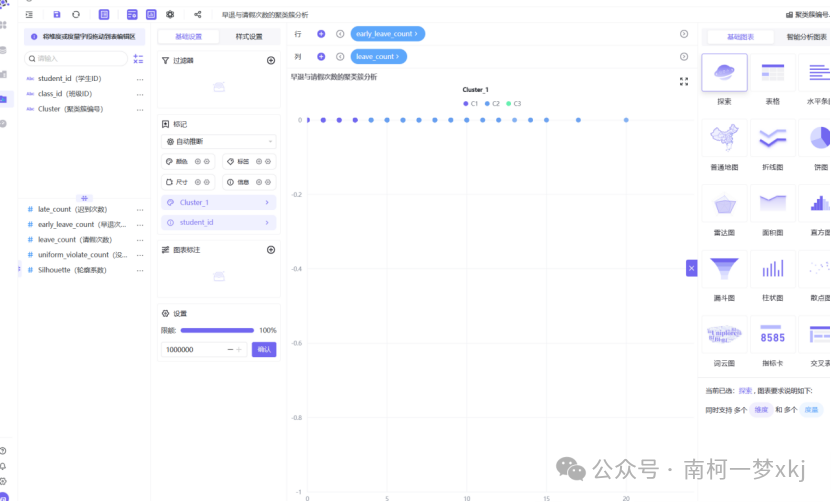This screenshot has height=502, width=831.
Task: Click the 信息 info mark button
Action: click(249, 182)
